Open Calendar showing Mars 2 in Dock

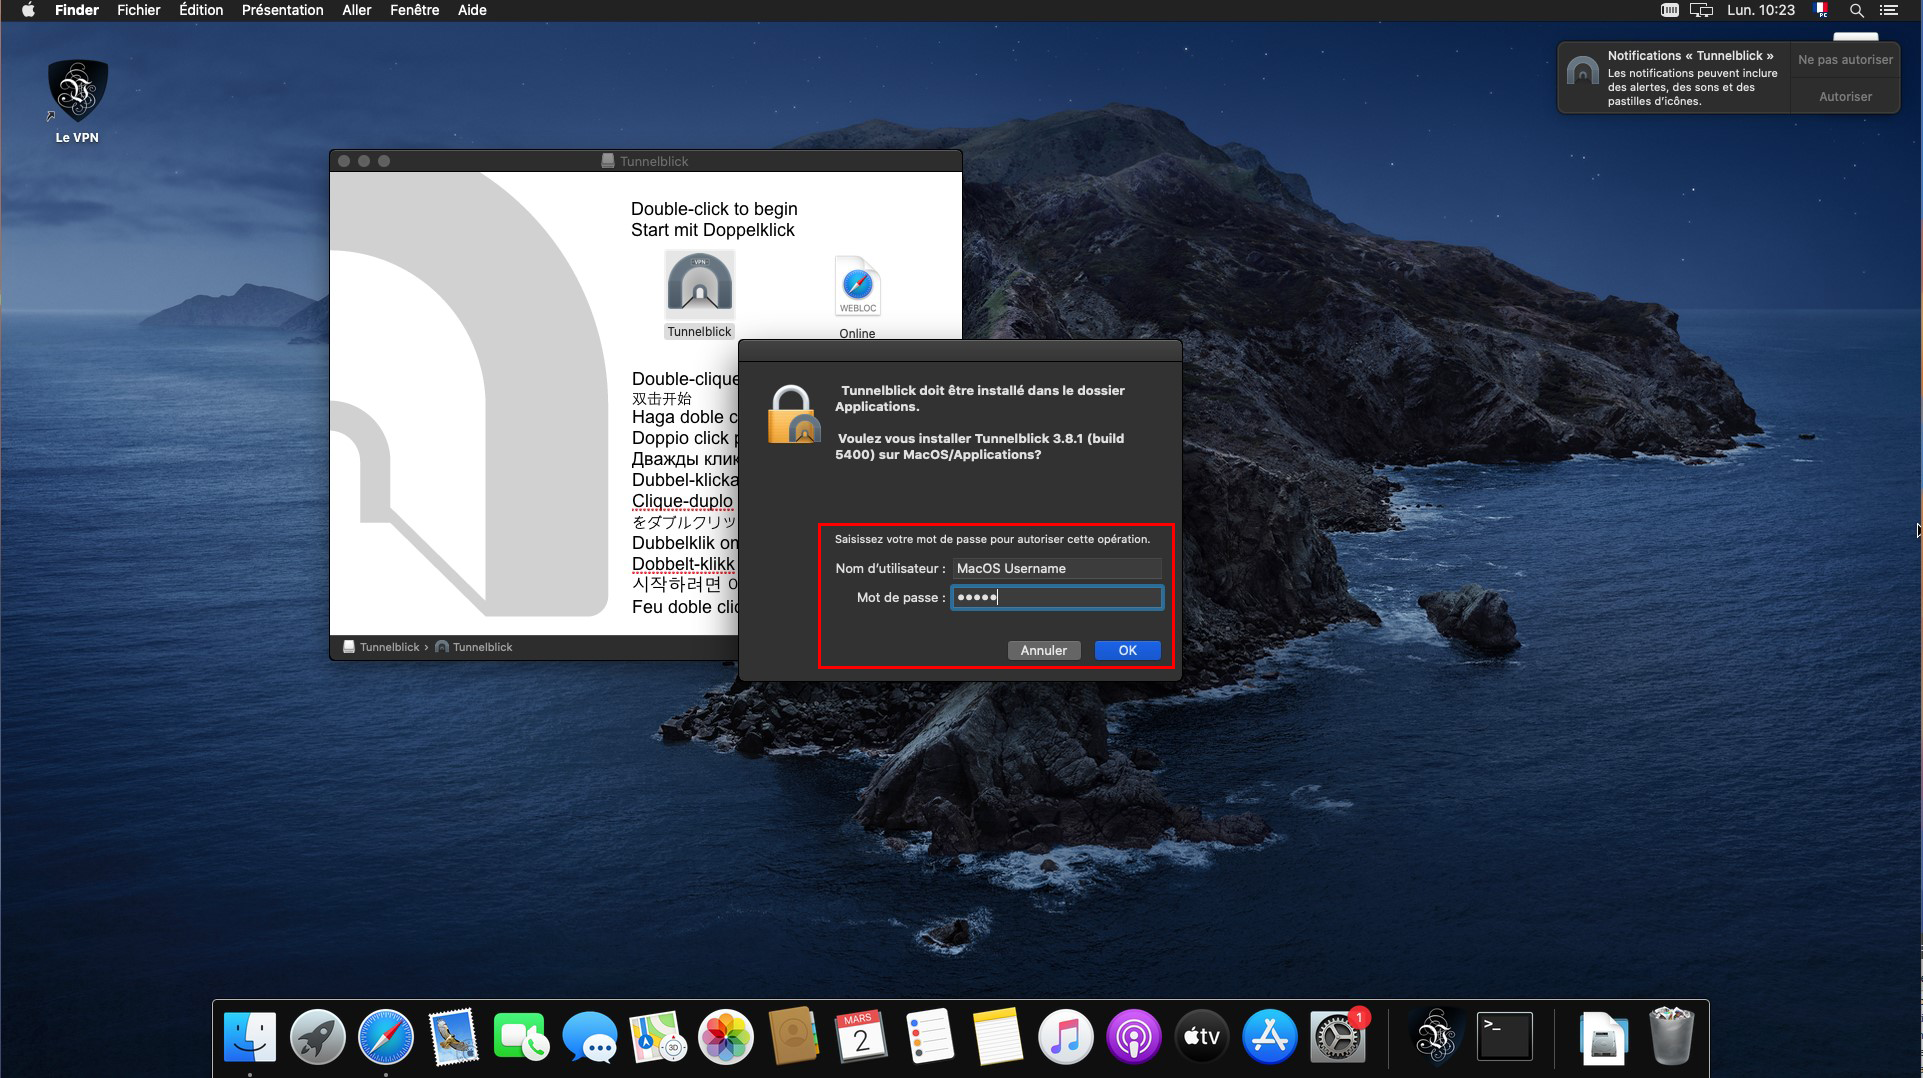tap(861, 1036)
